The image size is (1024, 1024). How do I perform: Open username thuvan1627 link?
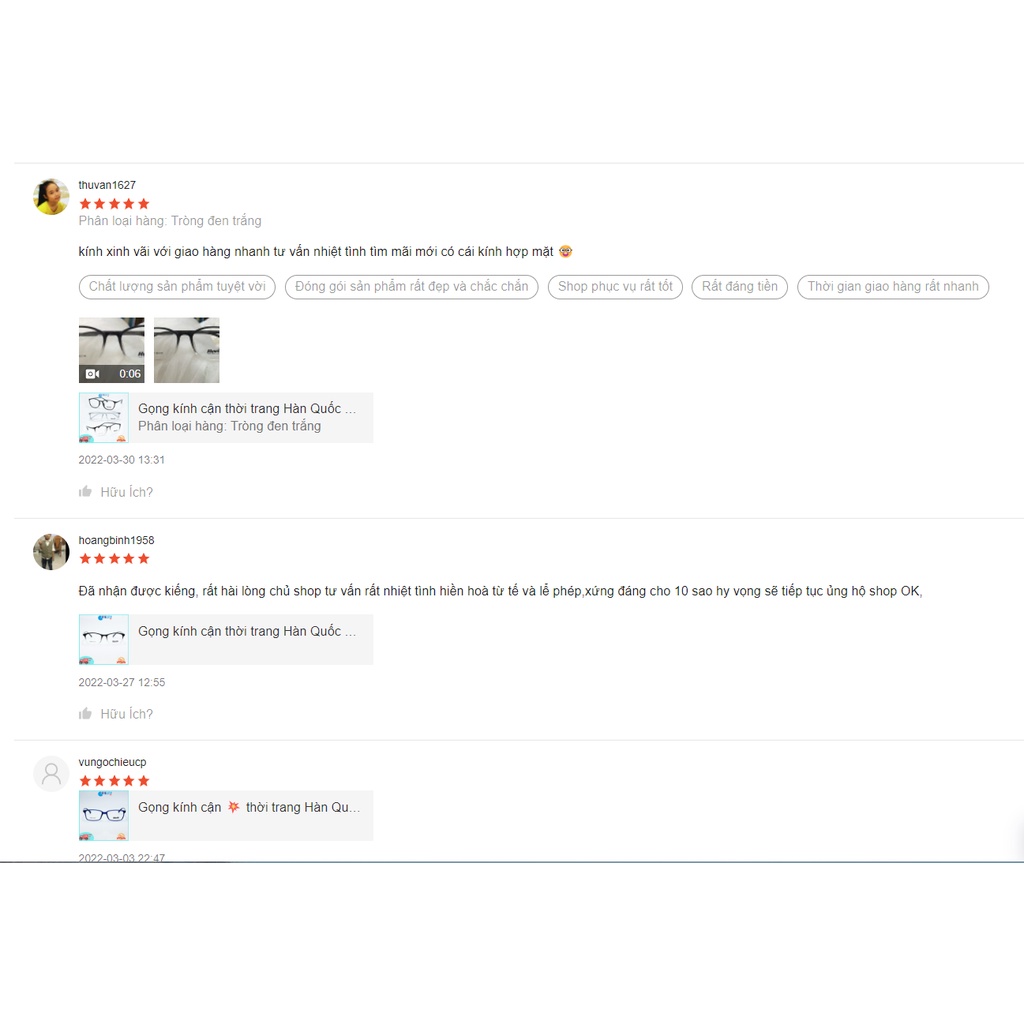(107, 185)
